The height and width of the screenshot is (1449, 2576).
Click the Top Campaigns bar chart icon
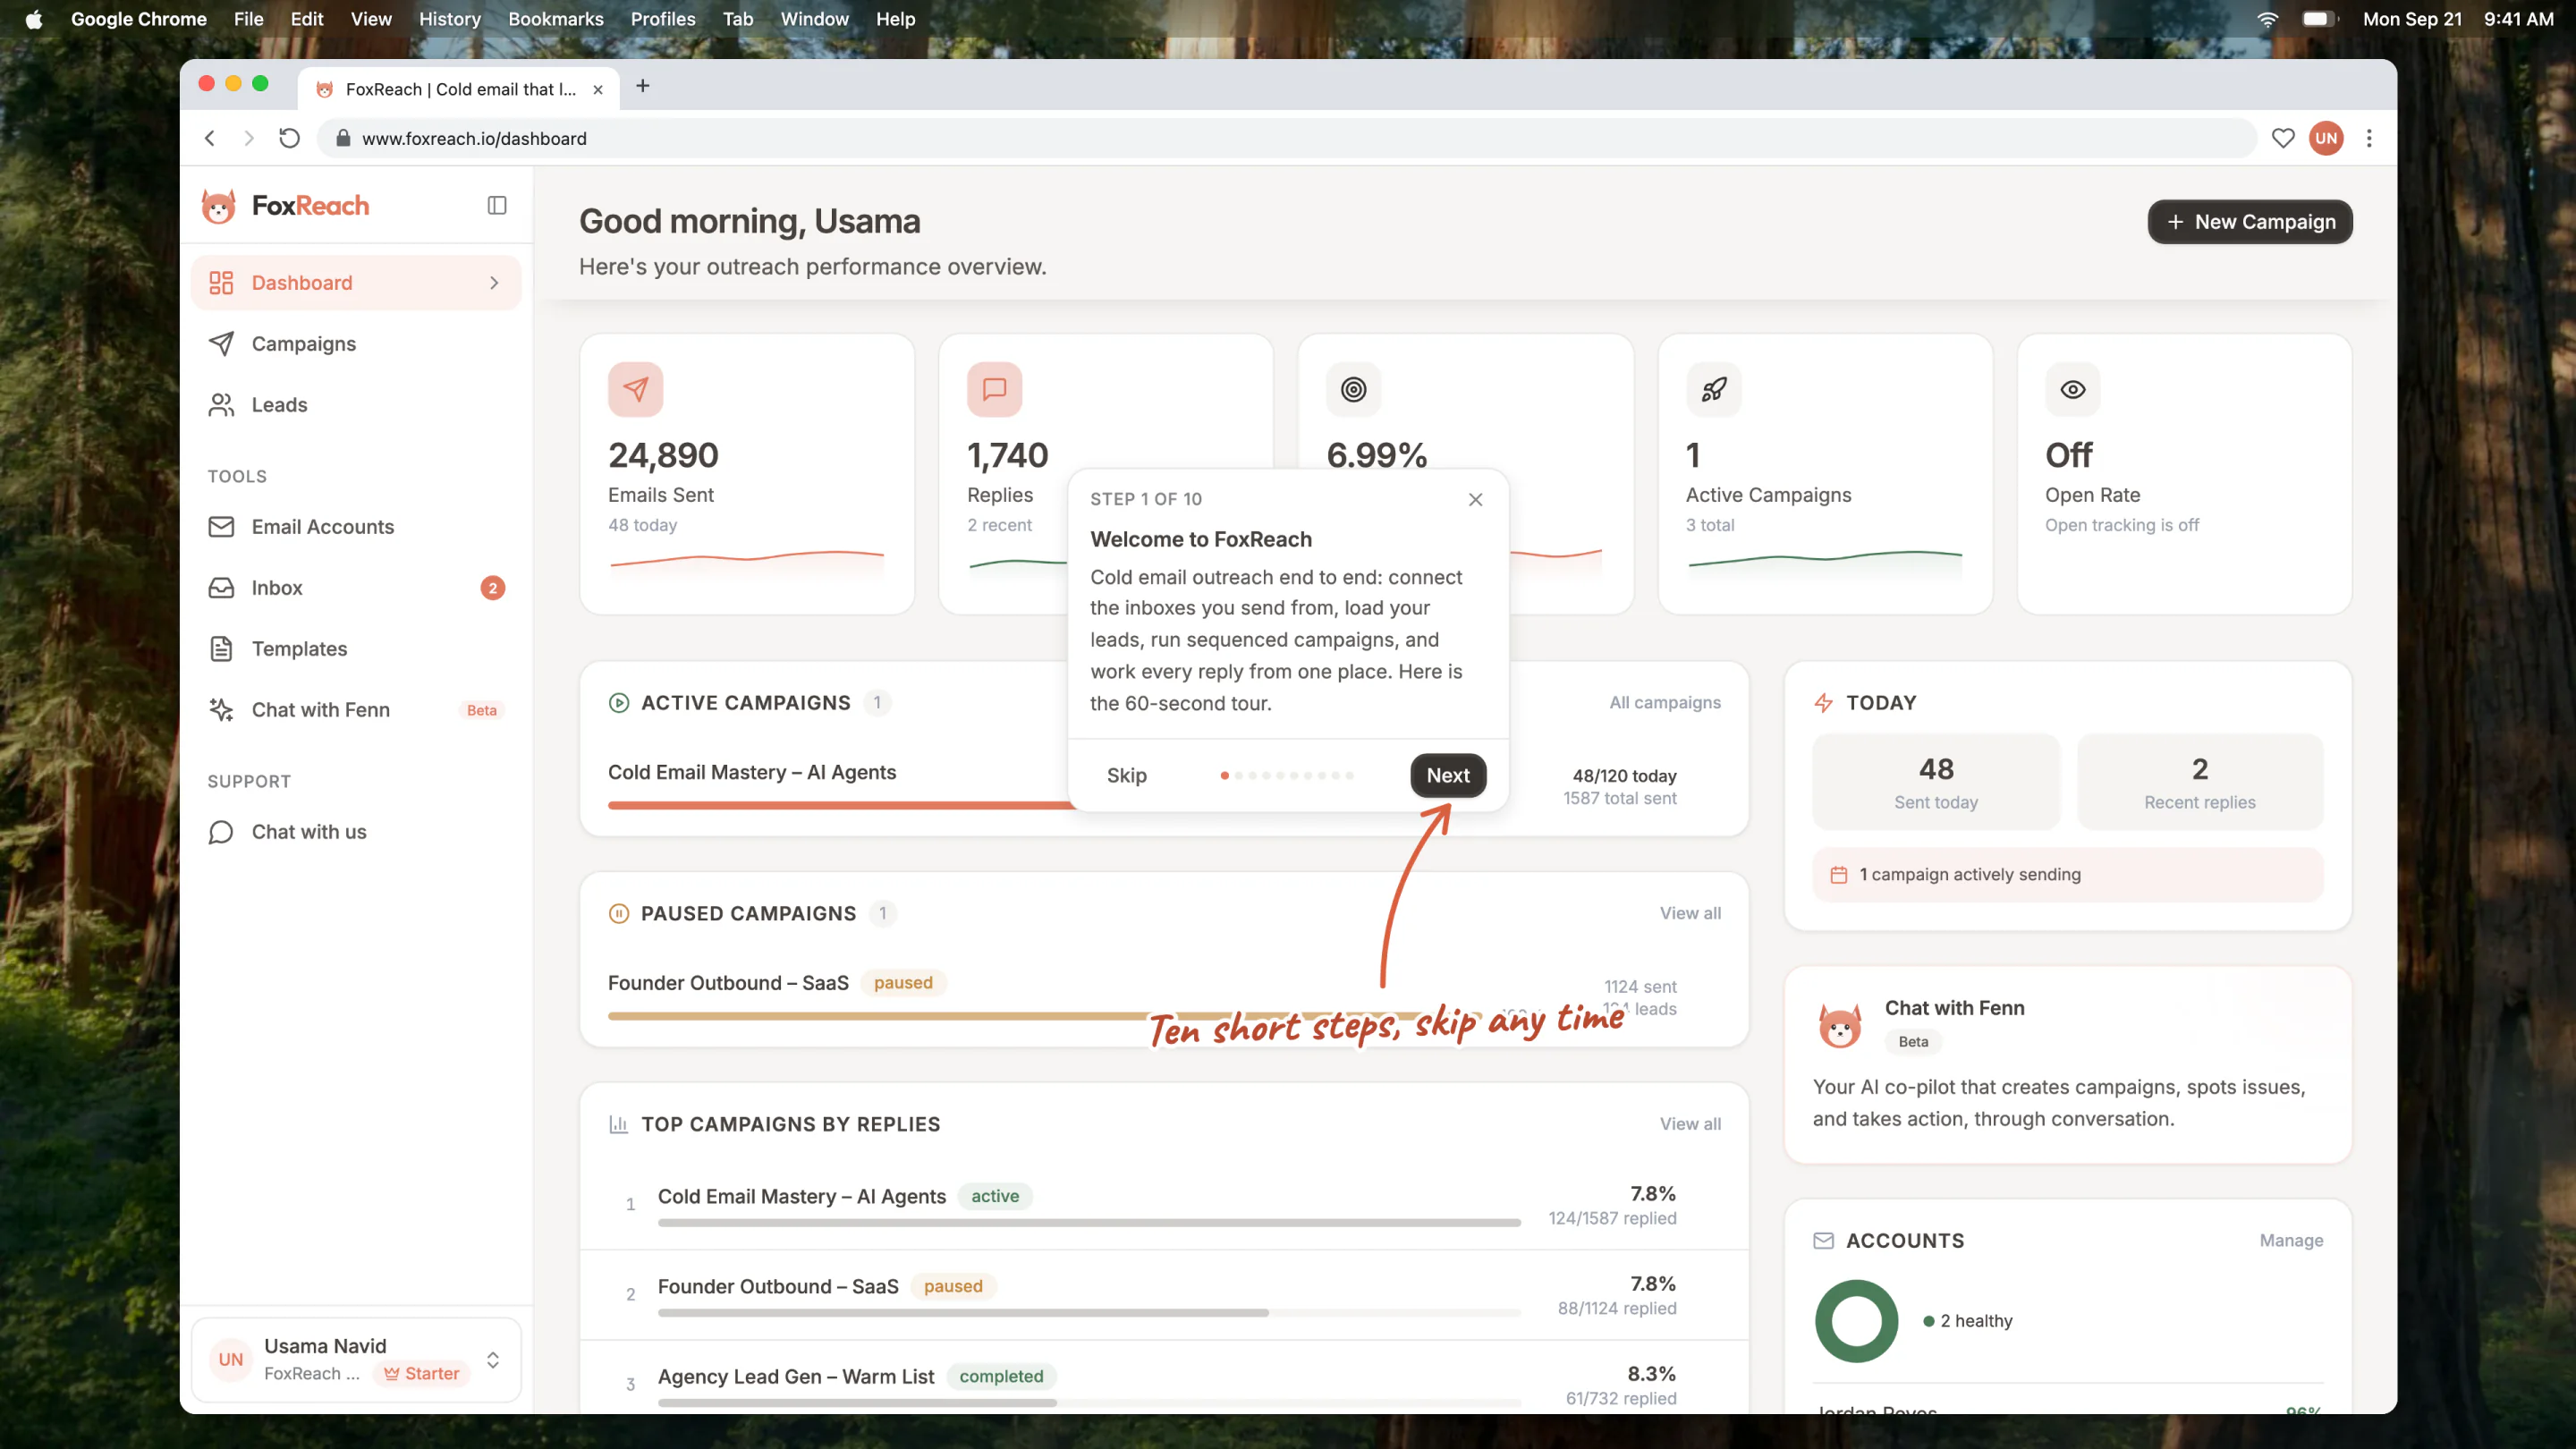(x=619, y=1125)
